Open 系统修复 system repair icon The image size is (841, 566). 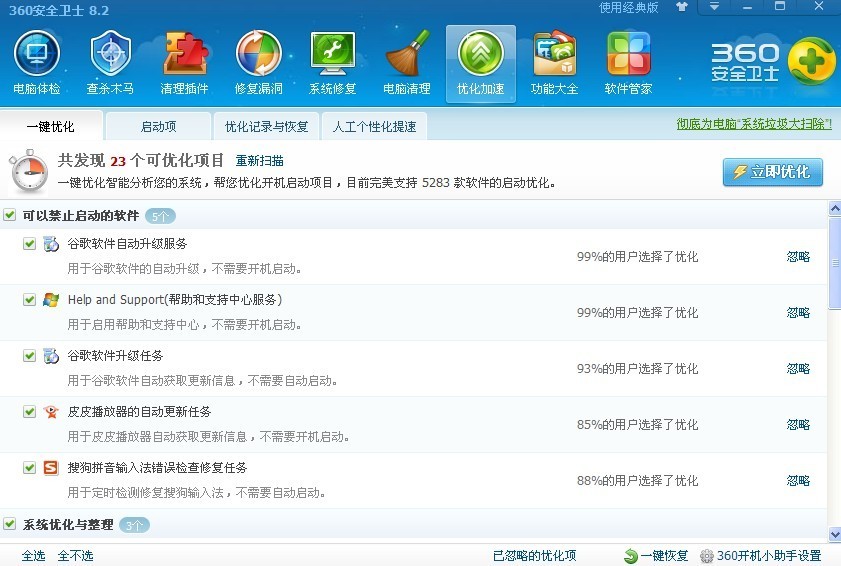coord(333,63)
